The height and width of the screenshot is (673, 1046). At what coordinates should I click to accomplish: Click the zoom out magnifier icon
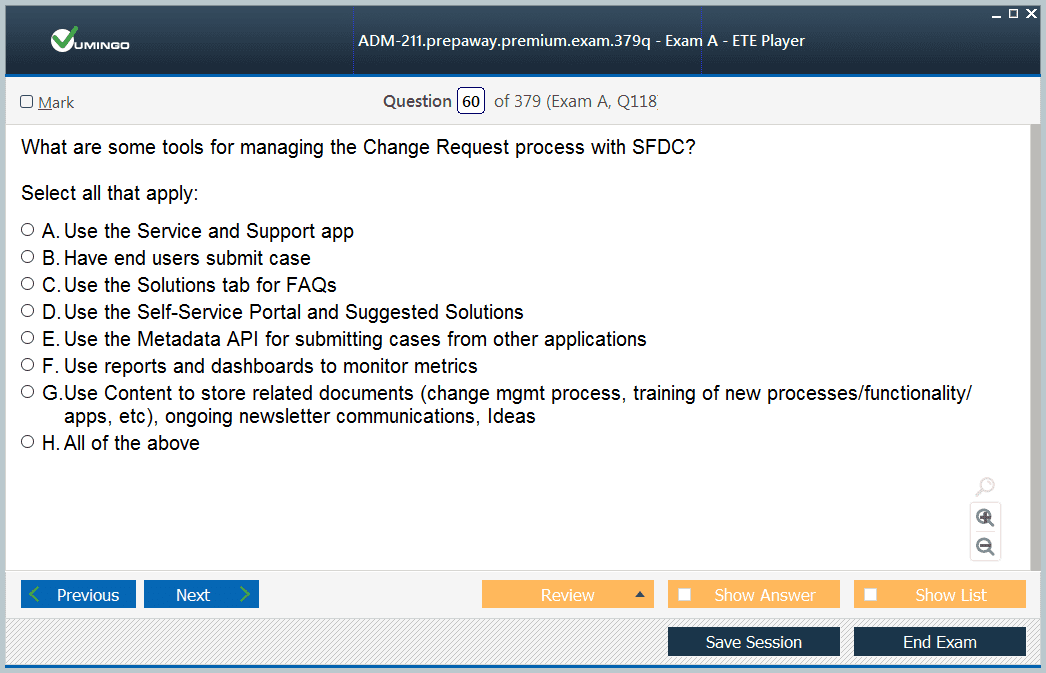(x=985, y=547)
